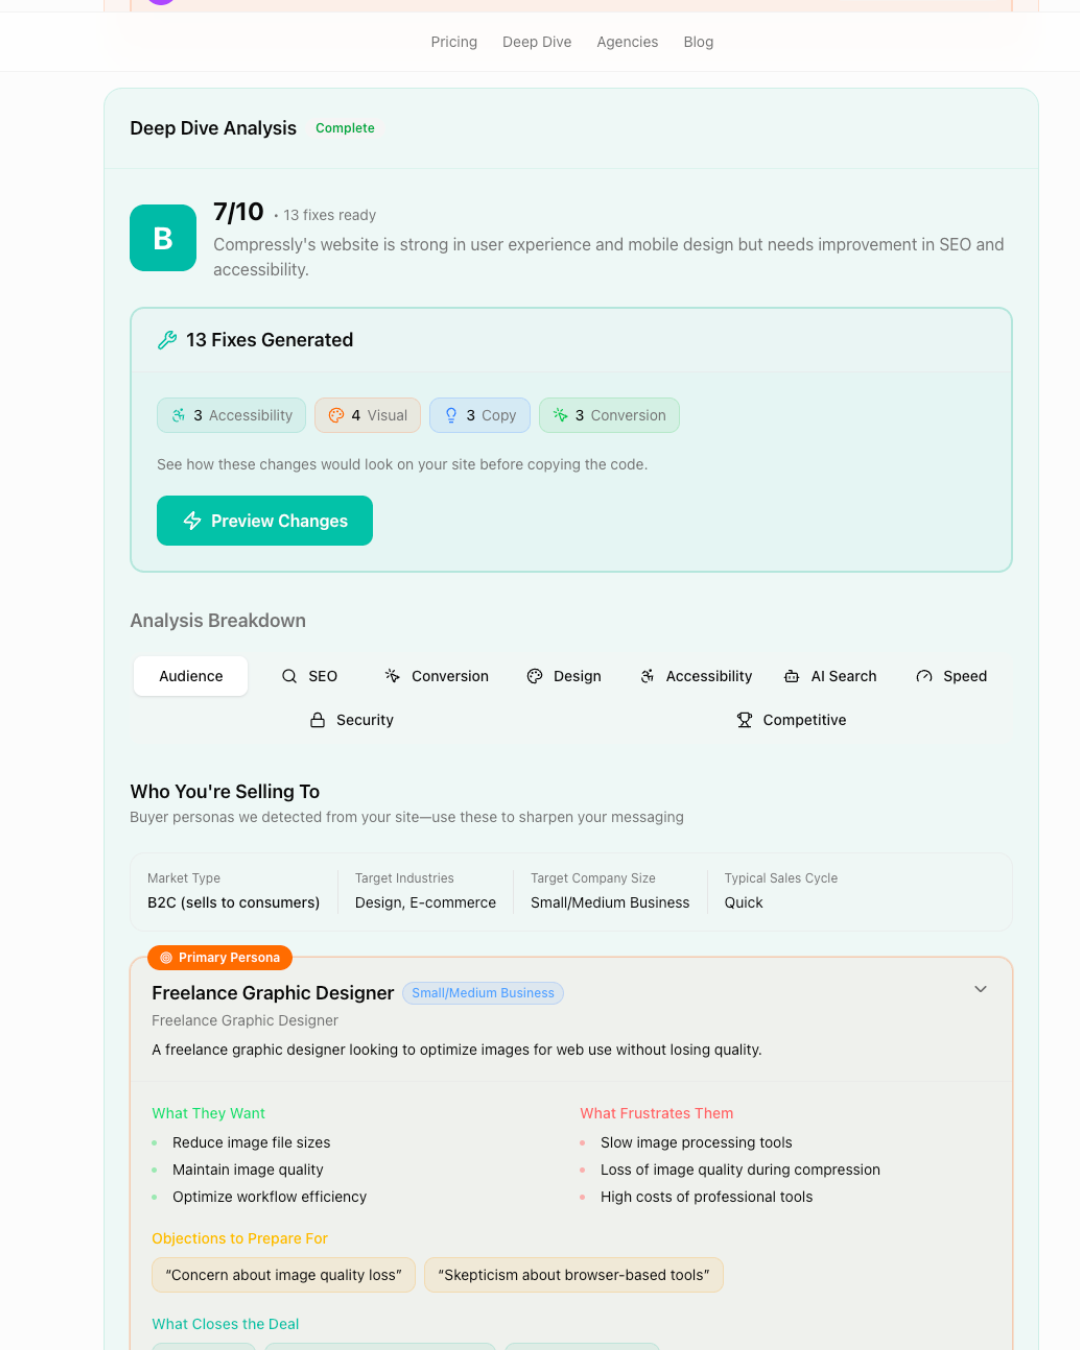Viewport: 1080px width, 1350px height.
Task: Click the Skepticism about browser-based tools chip
Action: coord(573,1275)
